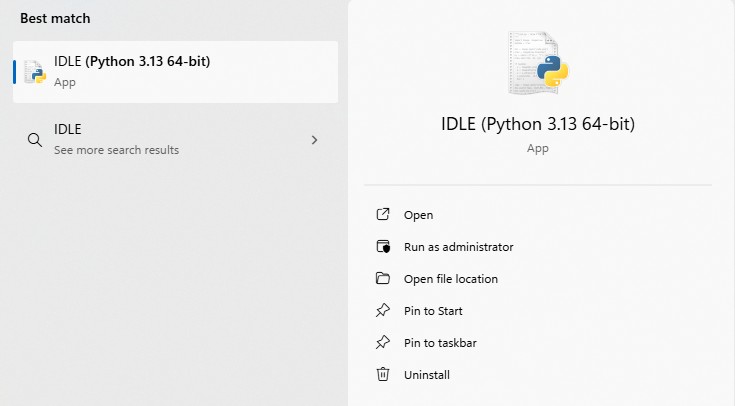
Task: Expand IDLE more search results chevron
Action: point(315,140)
